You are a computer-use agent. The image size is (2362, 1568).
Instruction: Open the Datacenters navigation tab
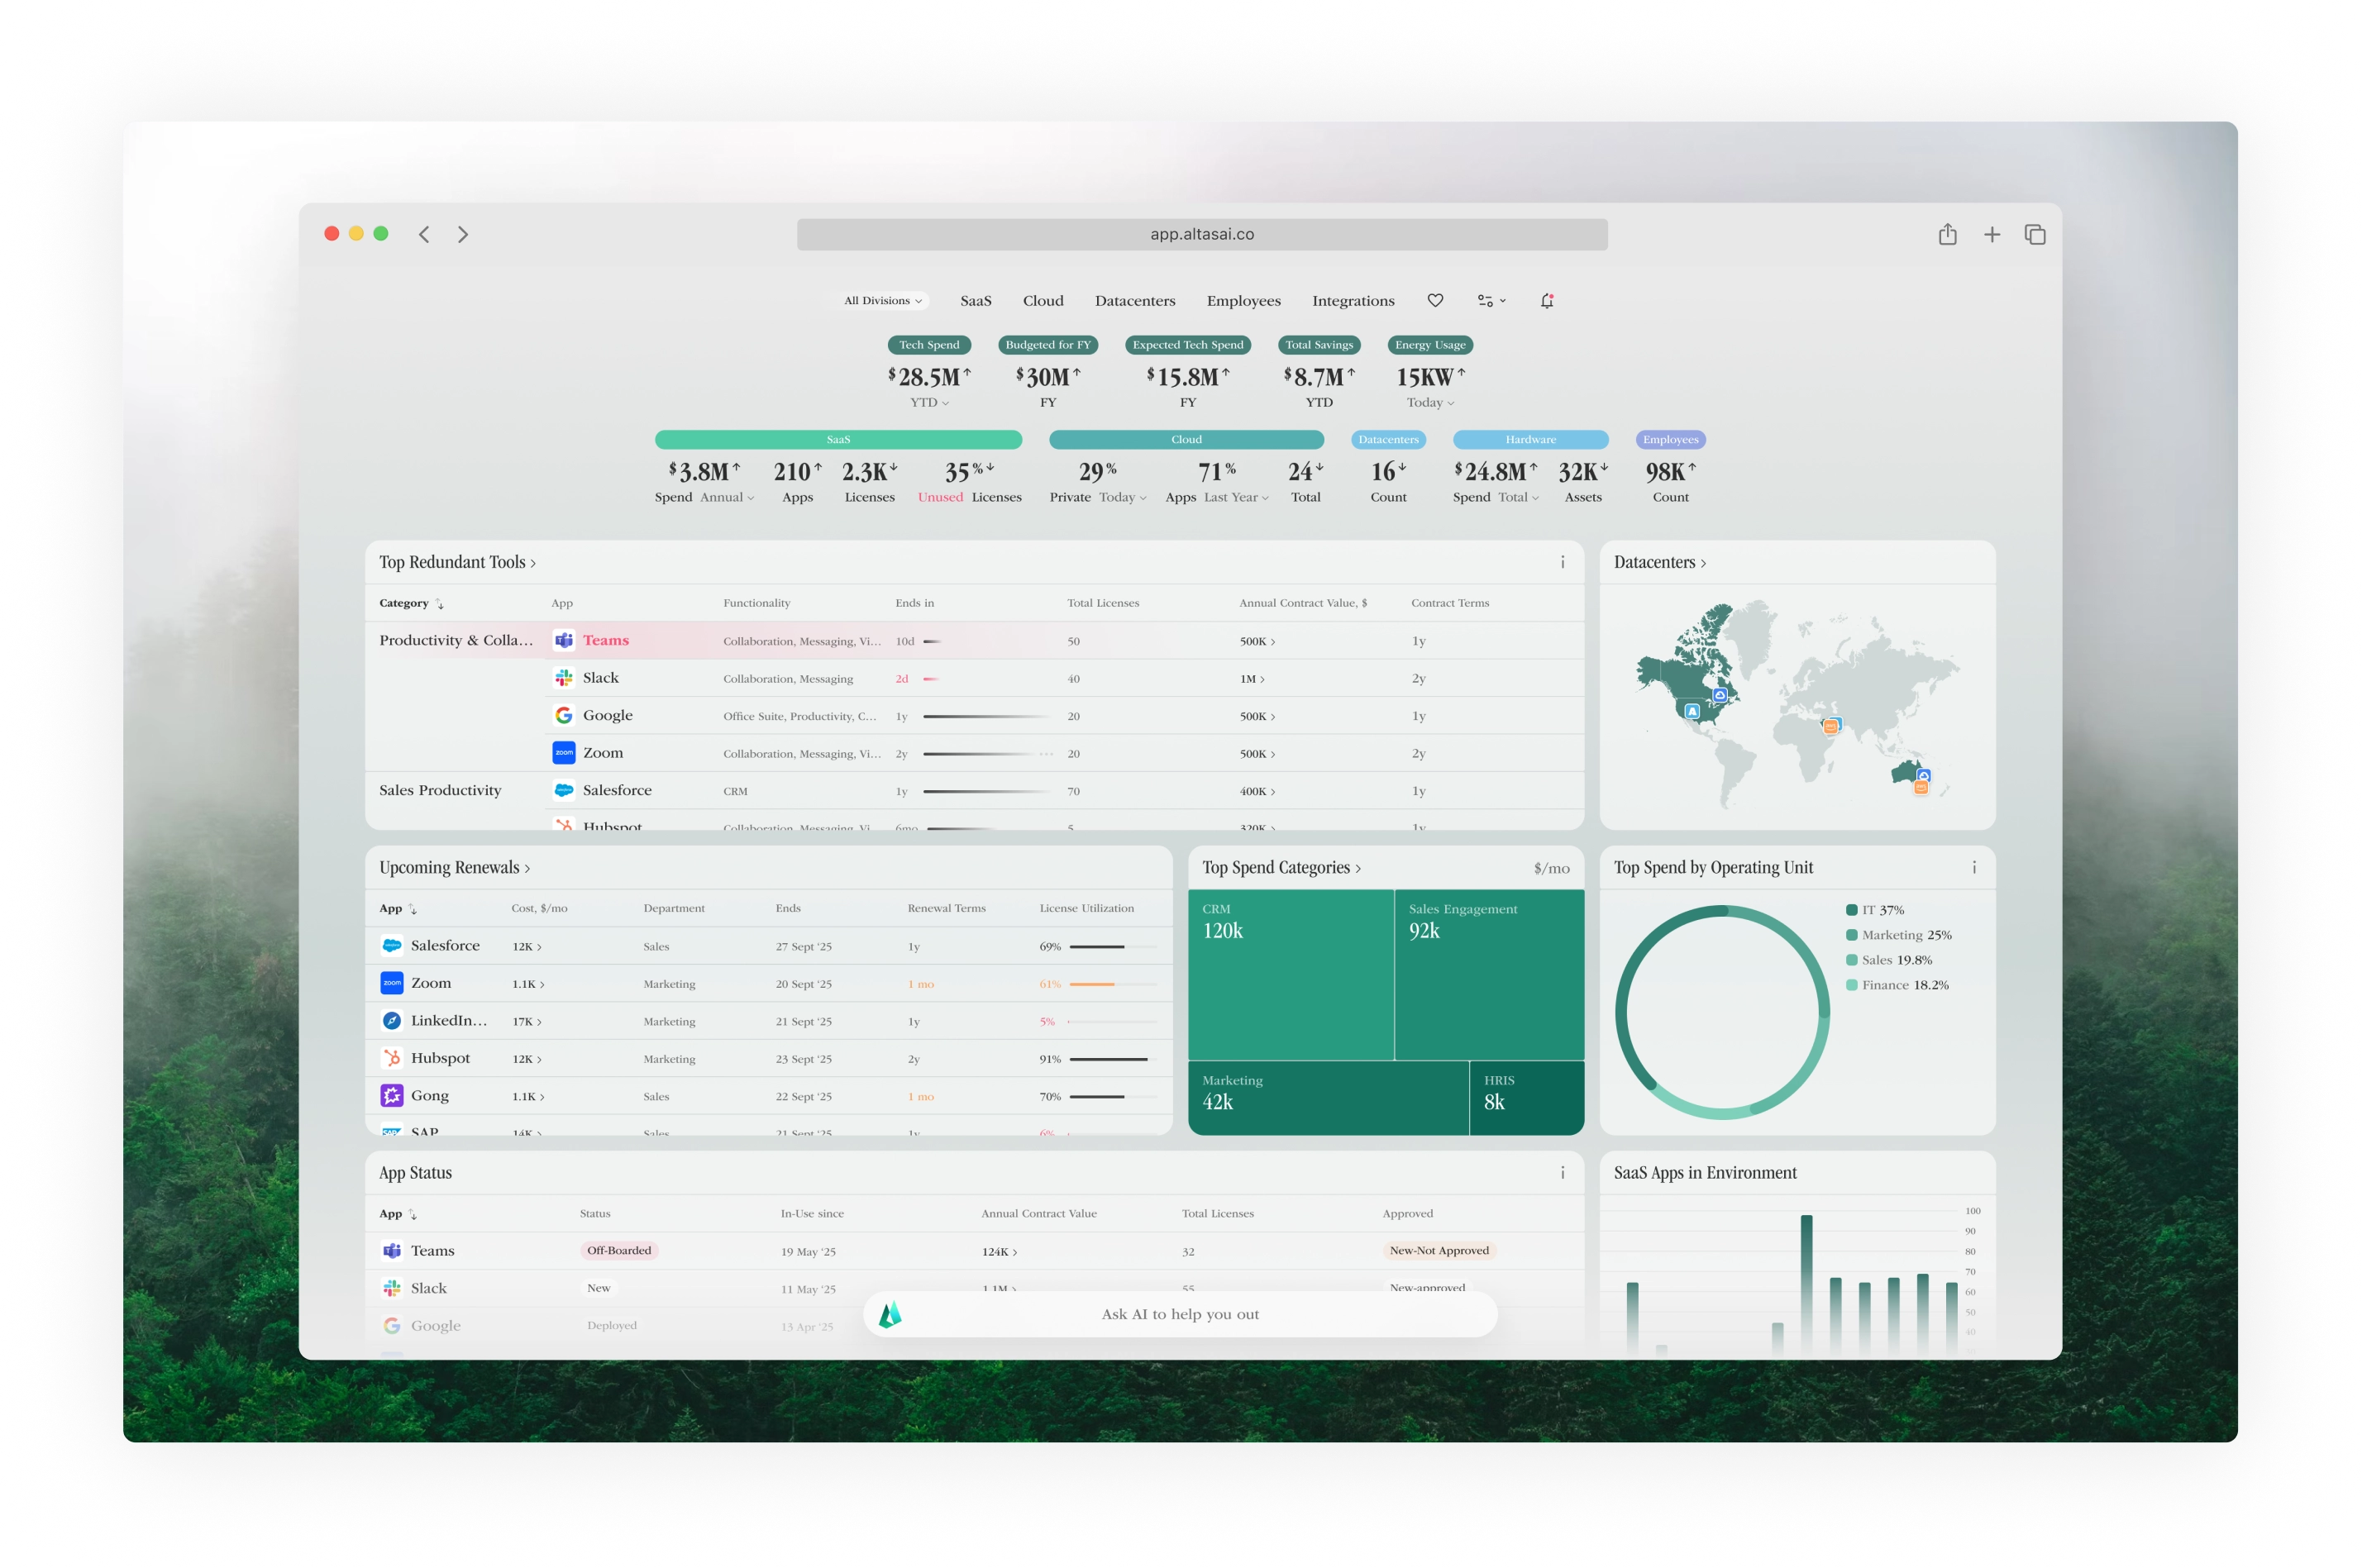click(x=1135, y=300)
